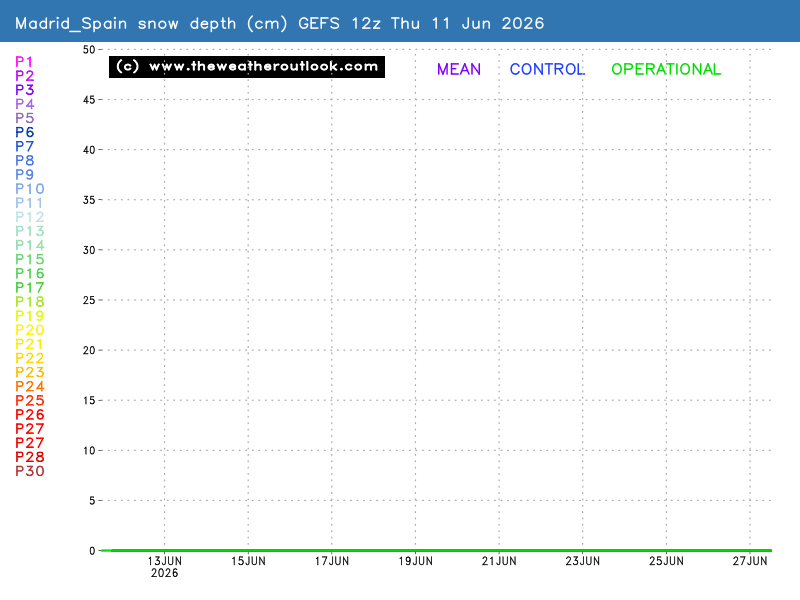Click the P4 ensemble member label
This screenshot has width=800, height=600.
point(24,104)
